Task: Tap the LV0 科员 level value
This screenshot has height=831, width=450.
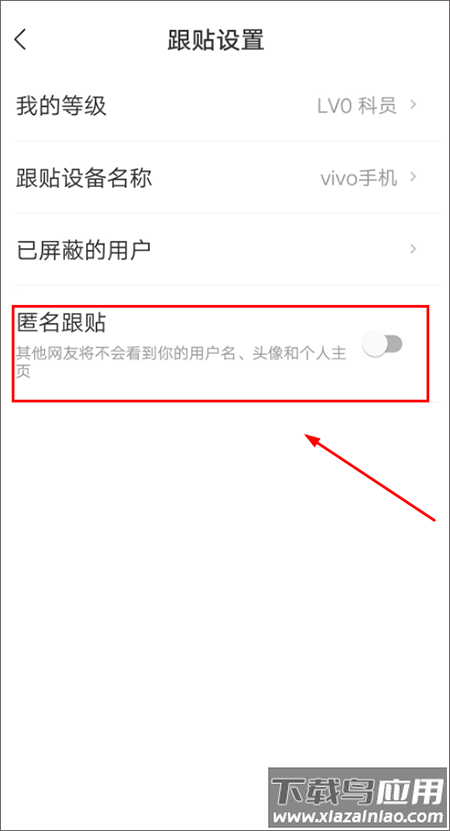Action: [x=357, y=105]
